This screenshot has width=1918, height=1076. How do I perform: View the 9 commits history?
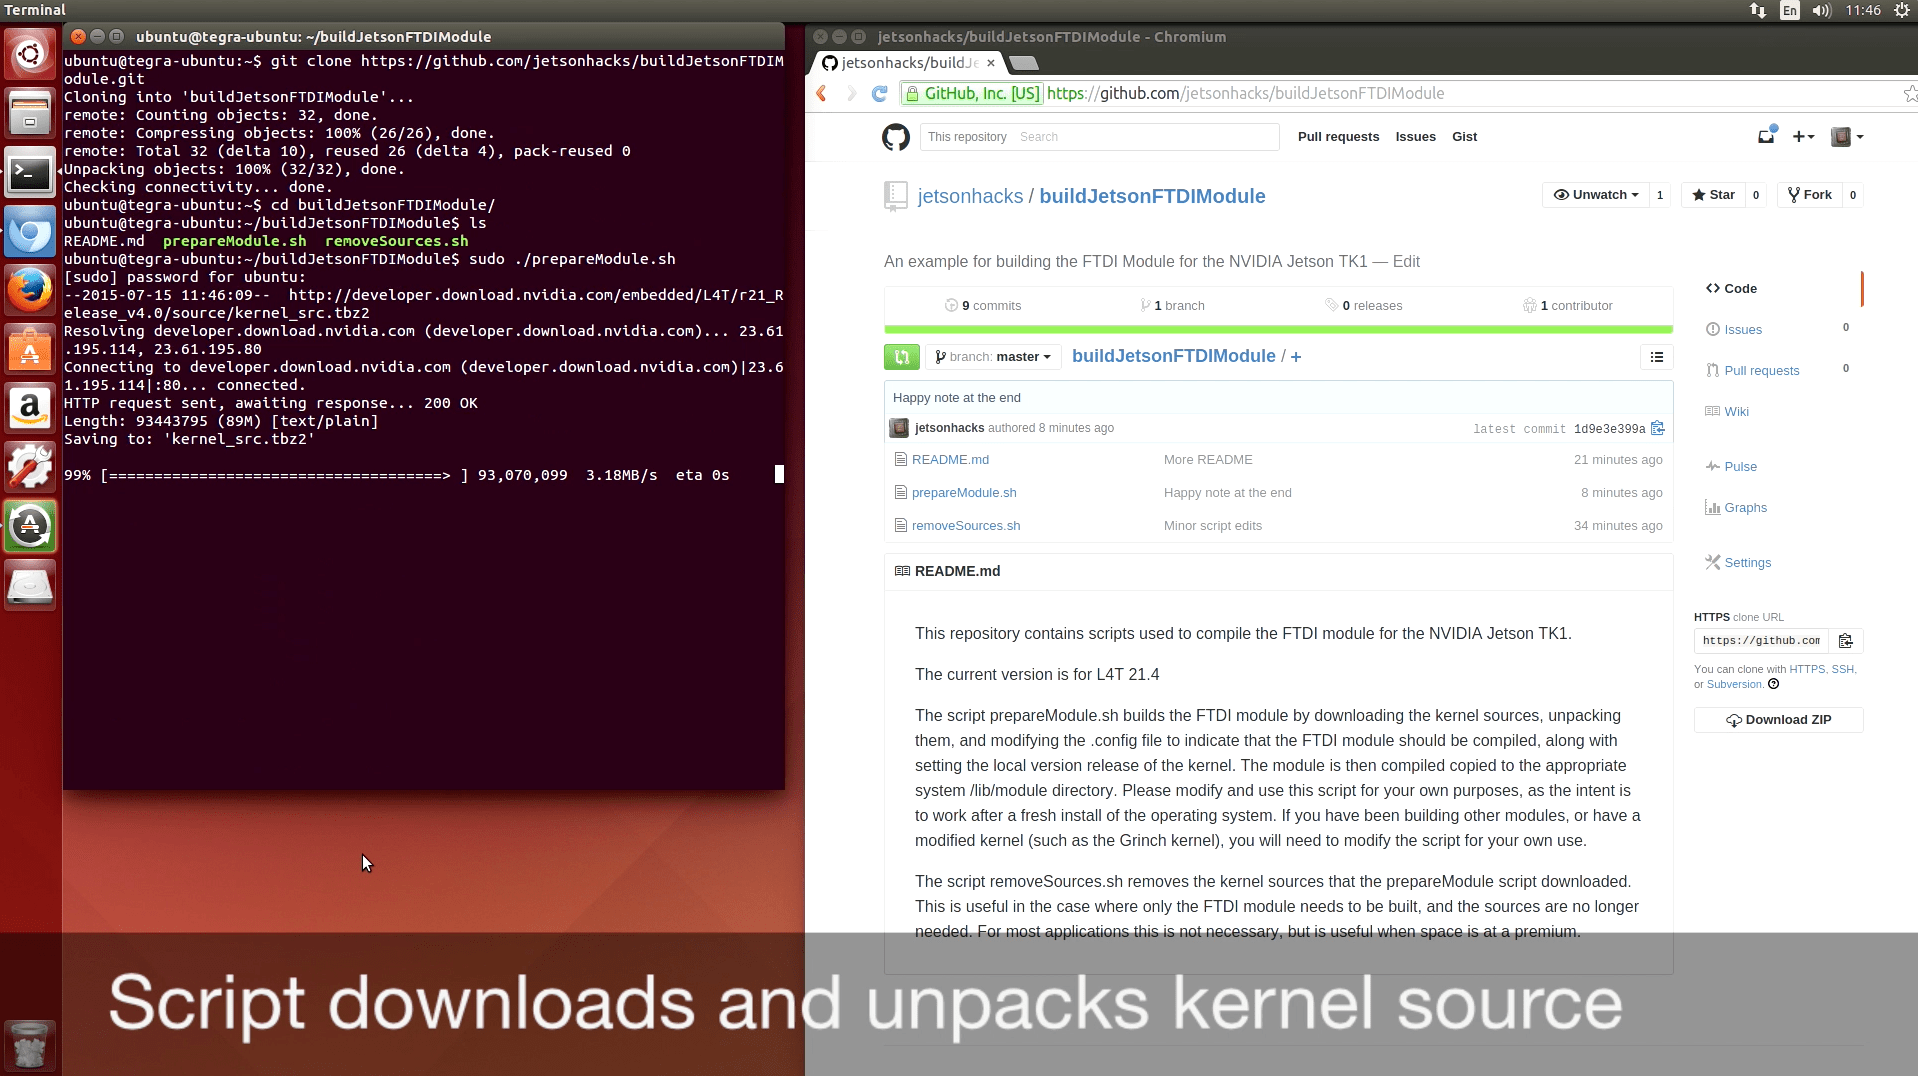click(983, 306)
